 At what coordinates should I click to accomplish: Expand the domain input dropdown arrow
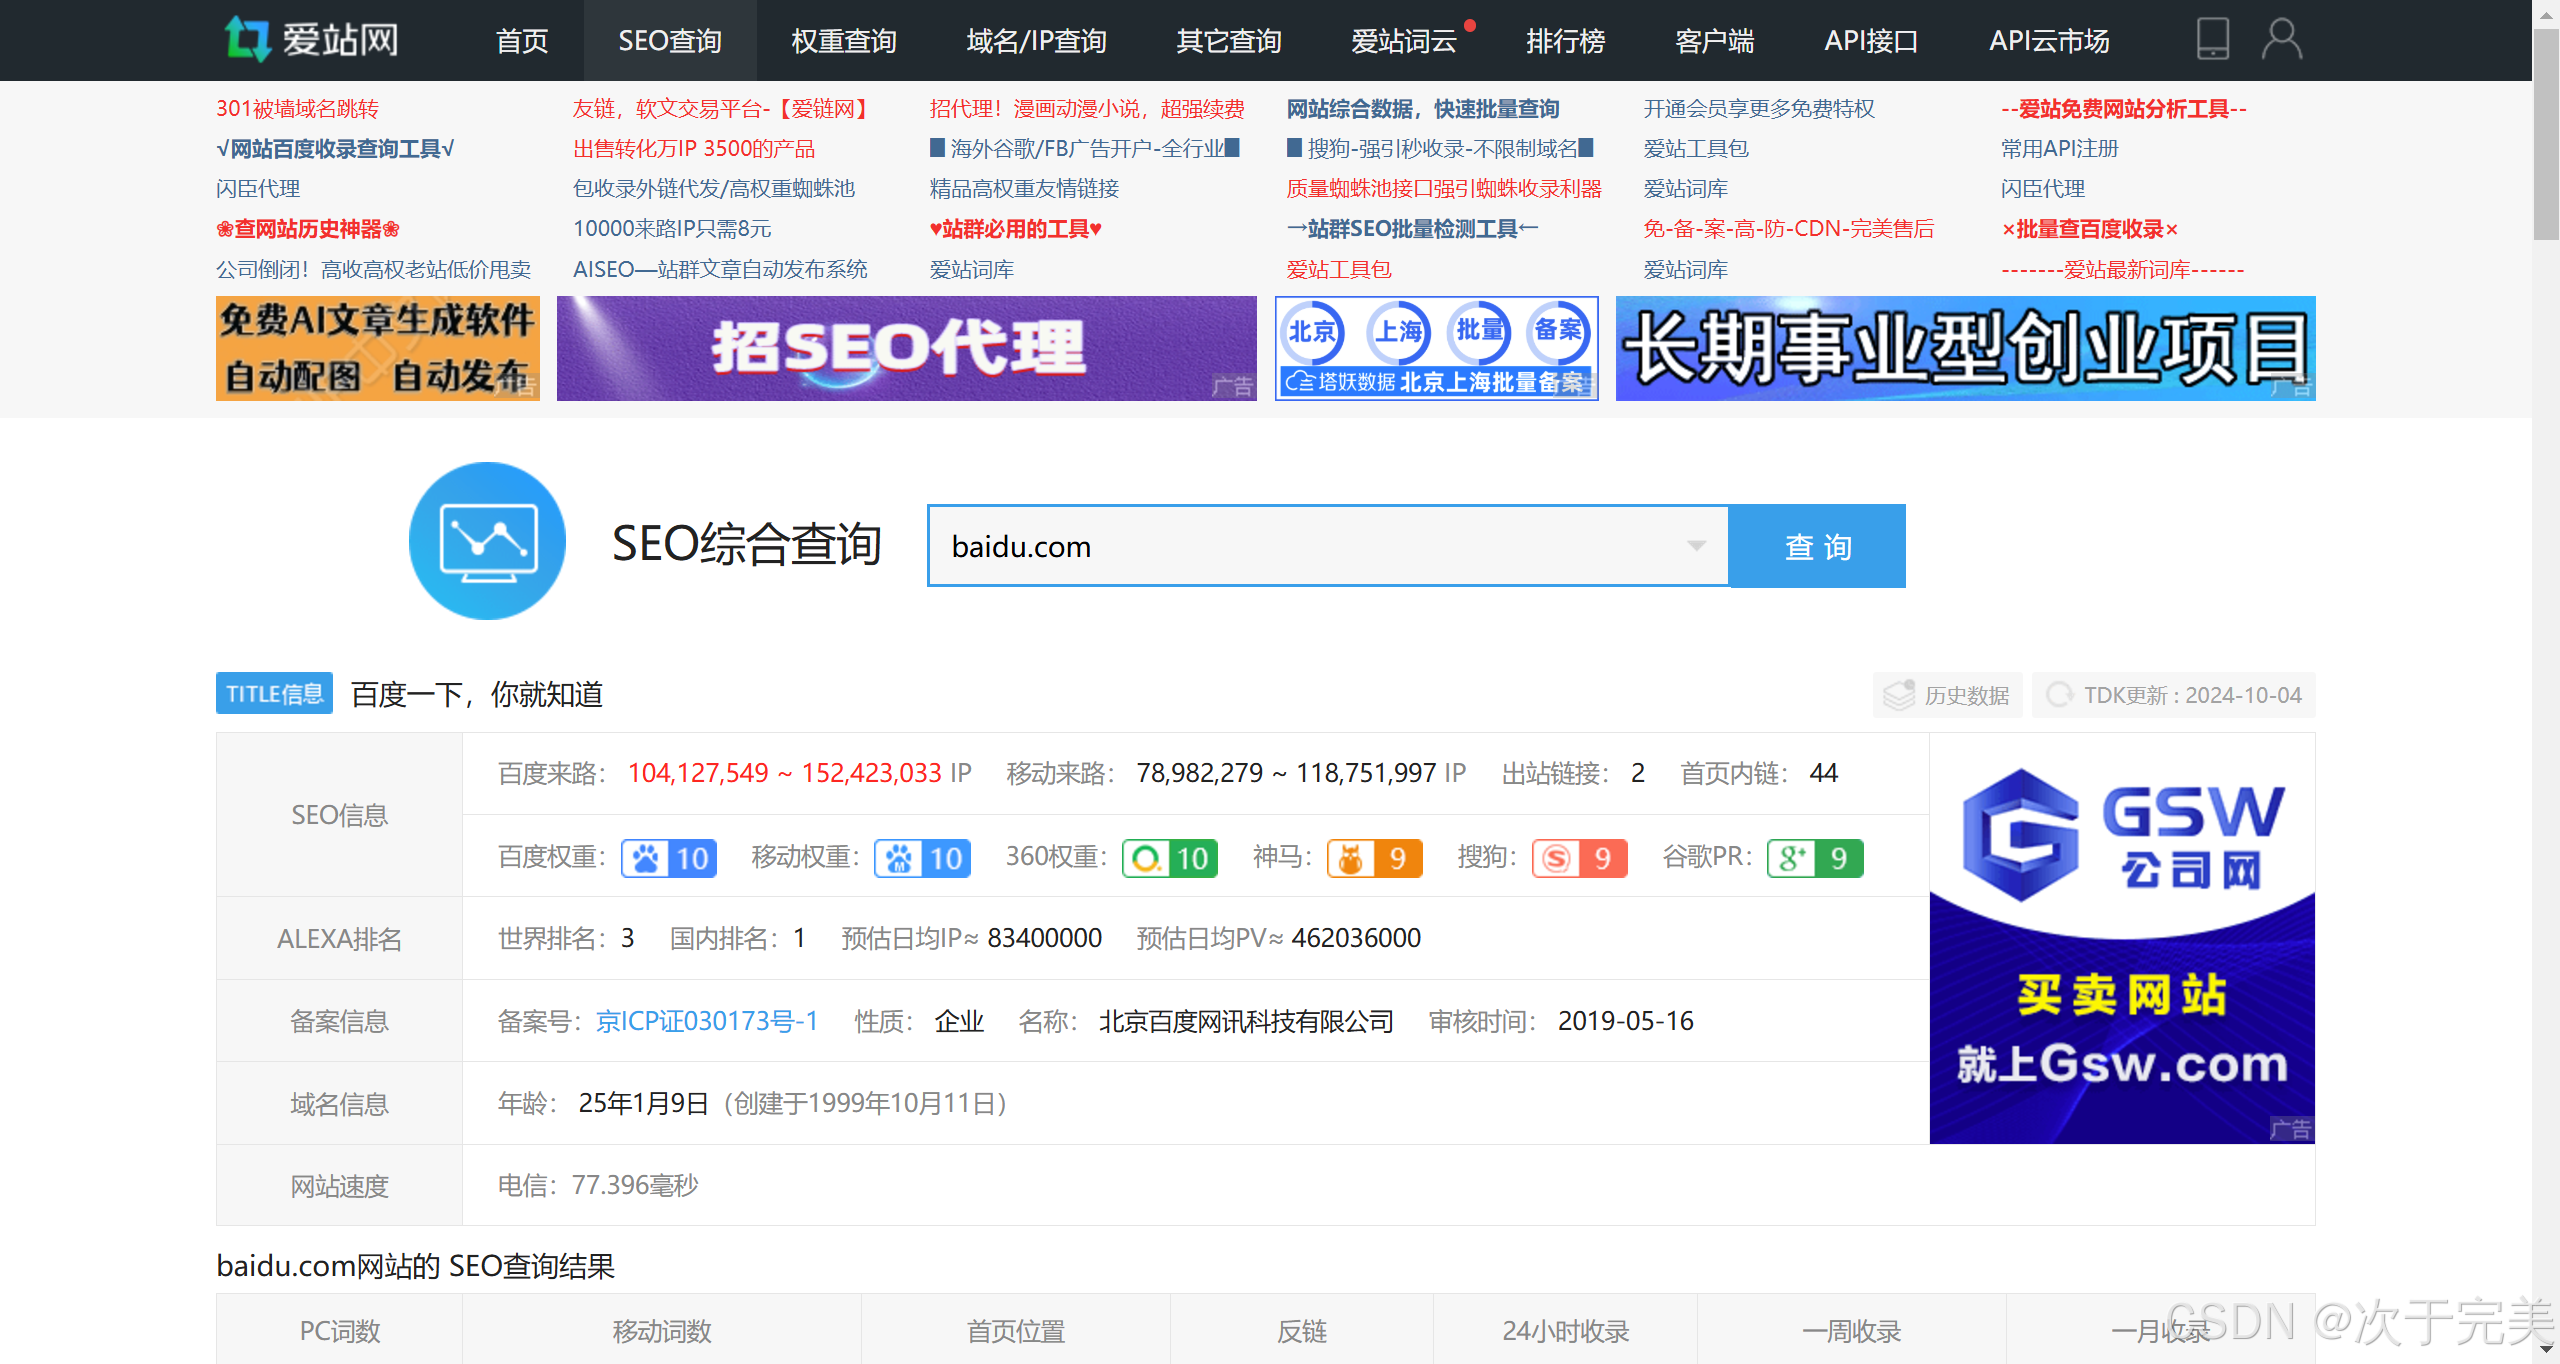[x=1696, y=546]
